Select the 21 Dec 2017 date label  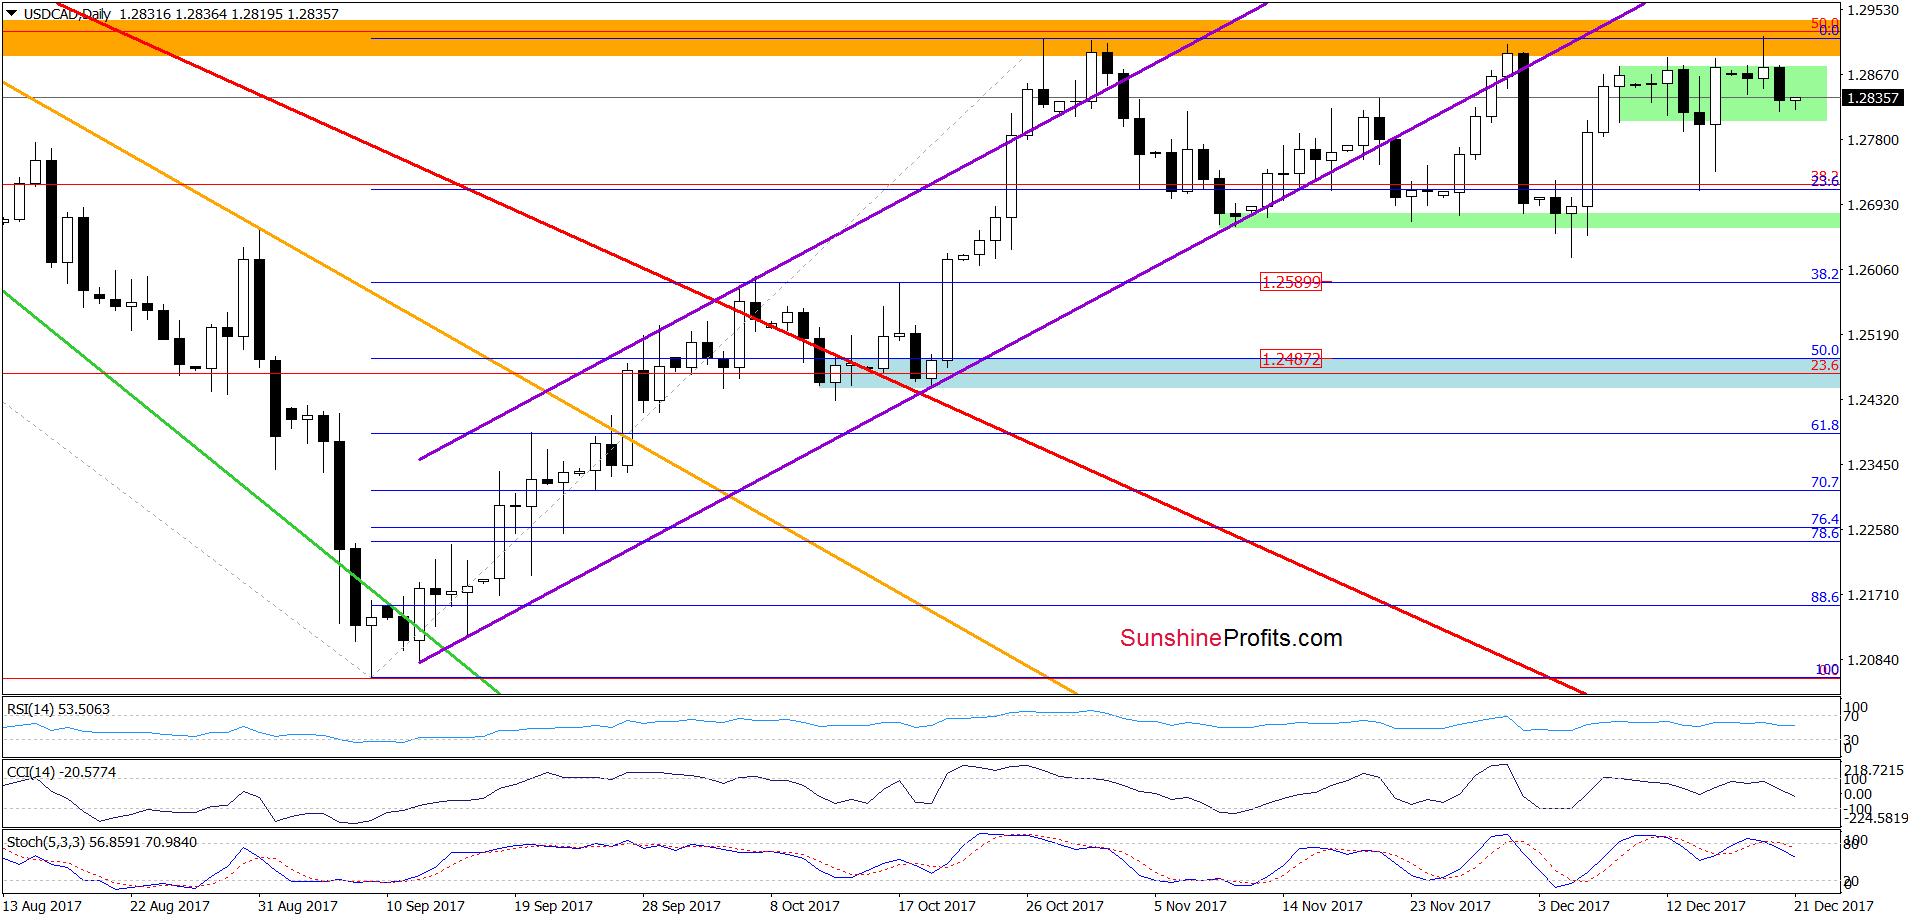tap(1834, 906)
